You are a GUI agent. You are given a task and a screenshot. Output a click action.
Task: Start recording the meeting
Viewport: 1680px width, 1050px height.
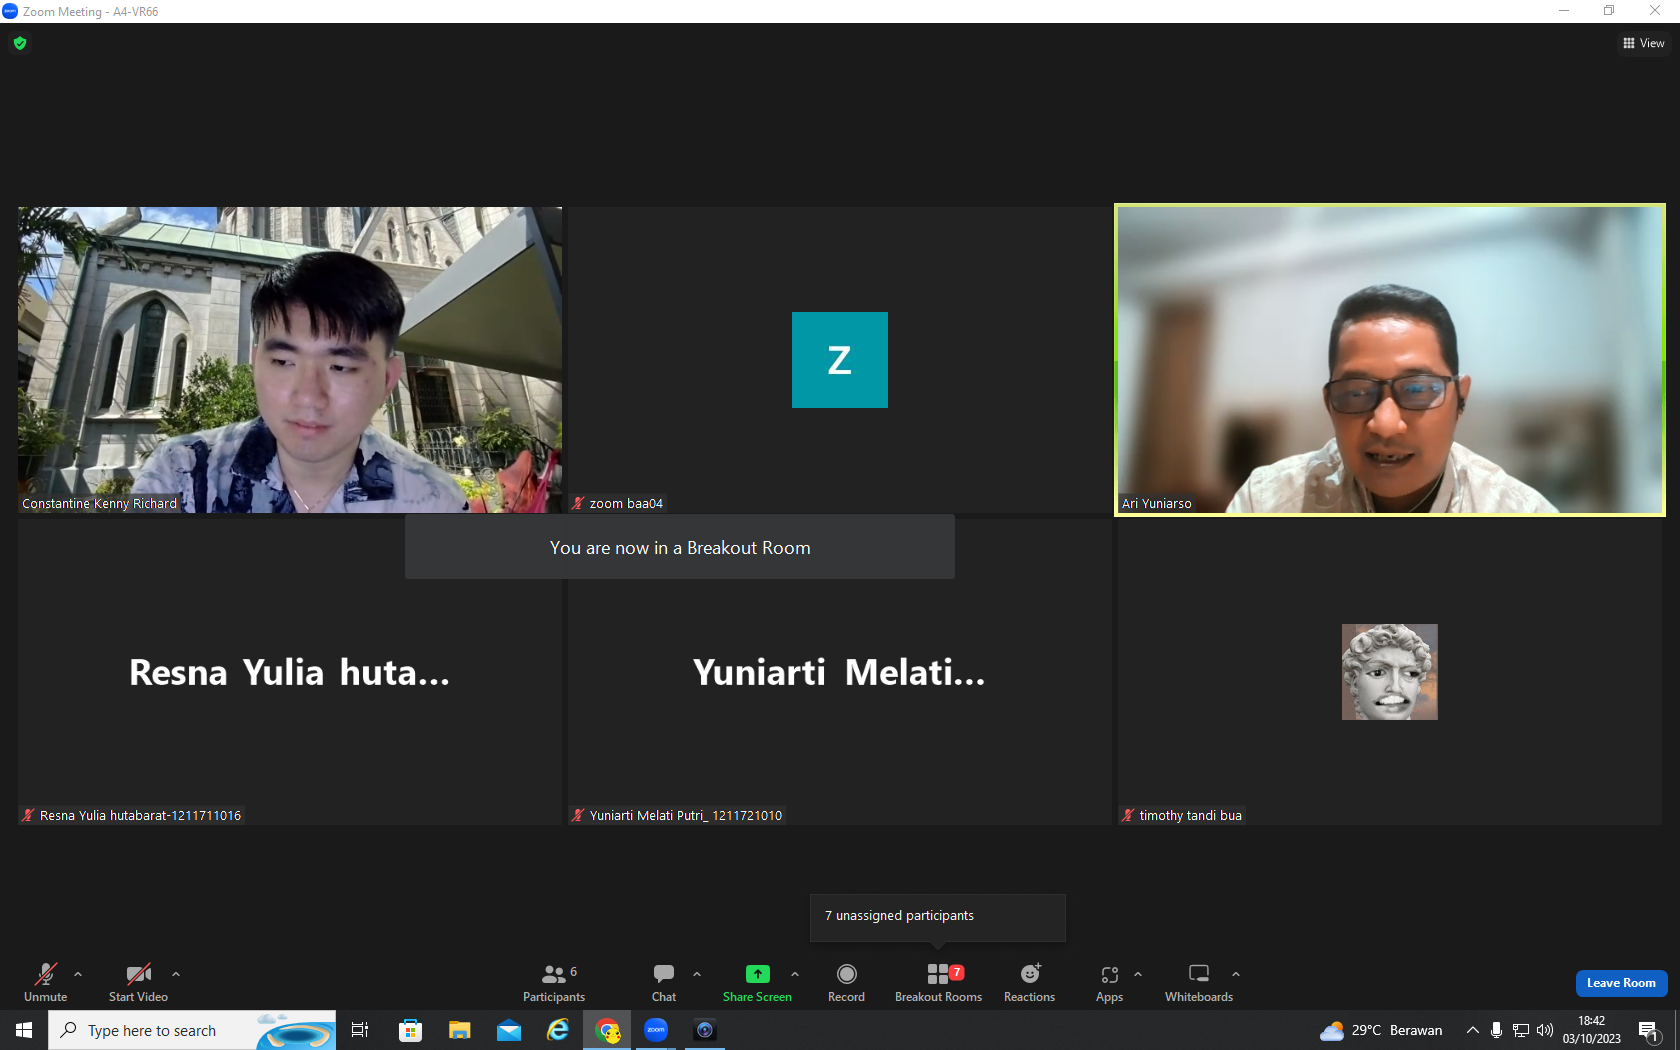pyautogui.click(x=846, y=982)
